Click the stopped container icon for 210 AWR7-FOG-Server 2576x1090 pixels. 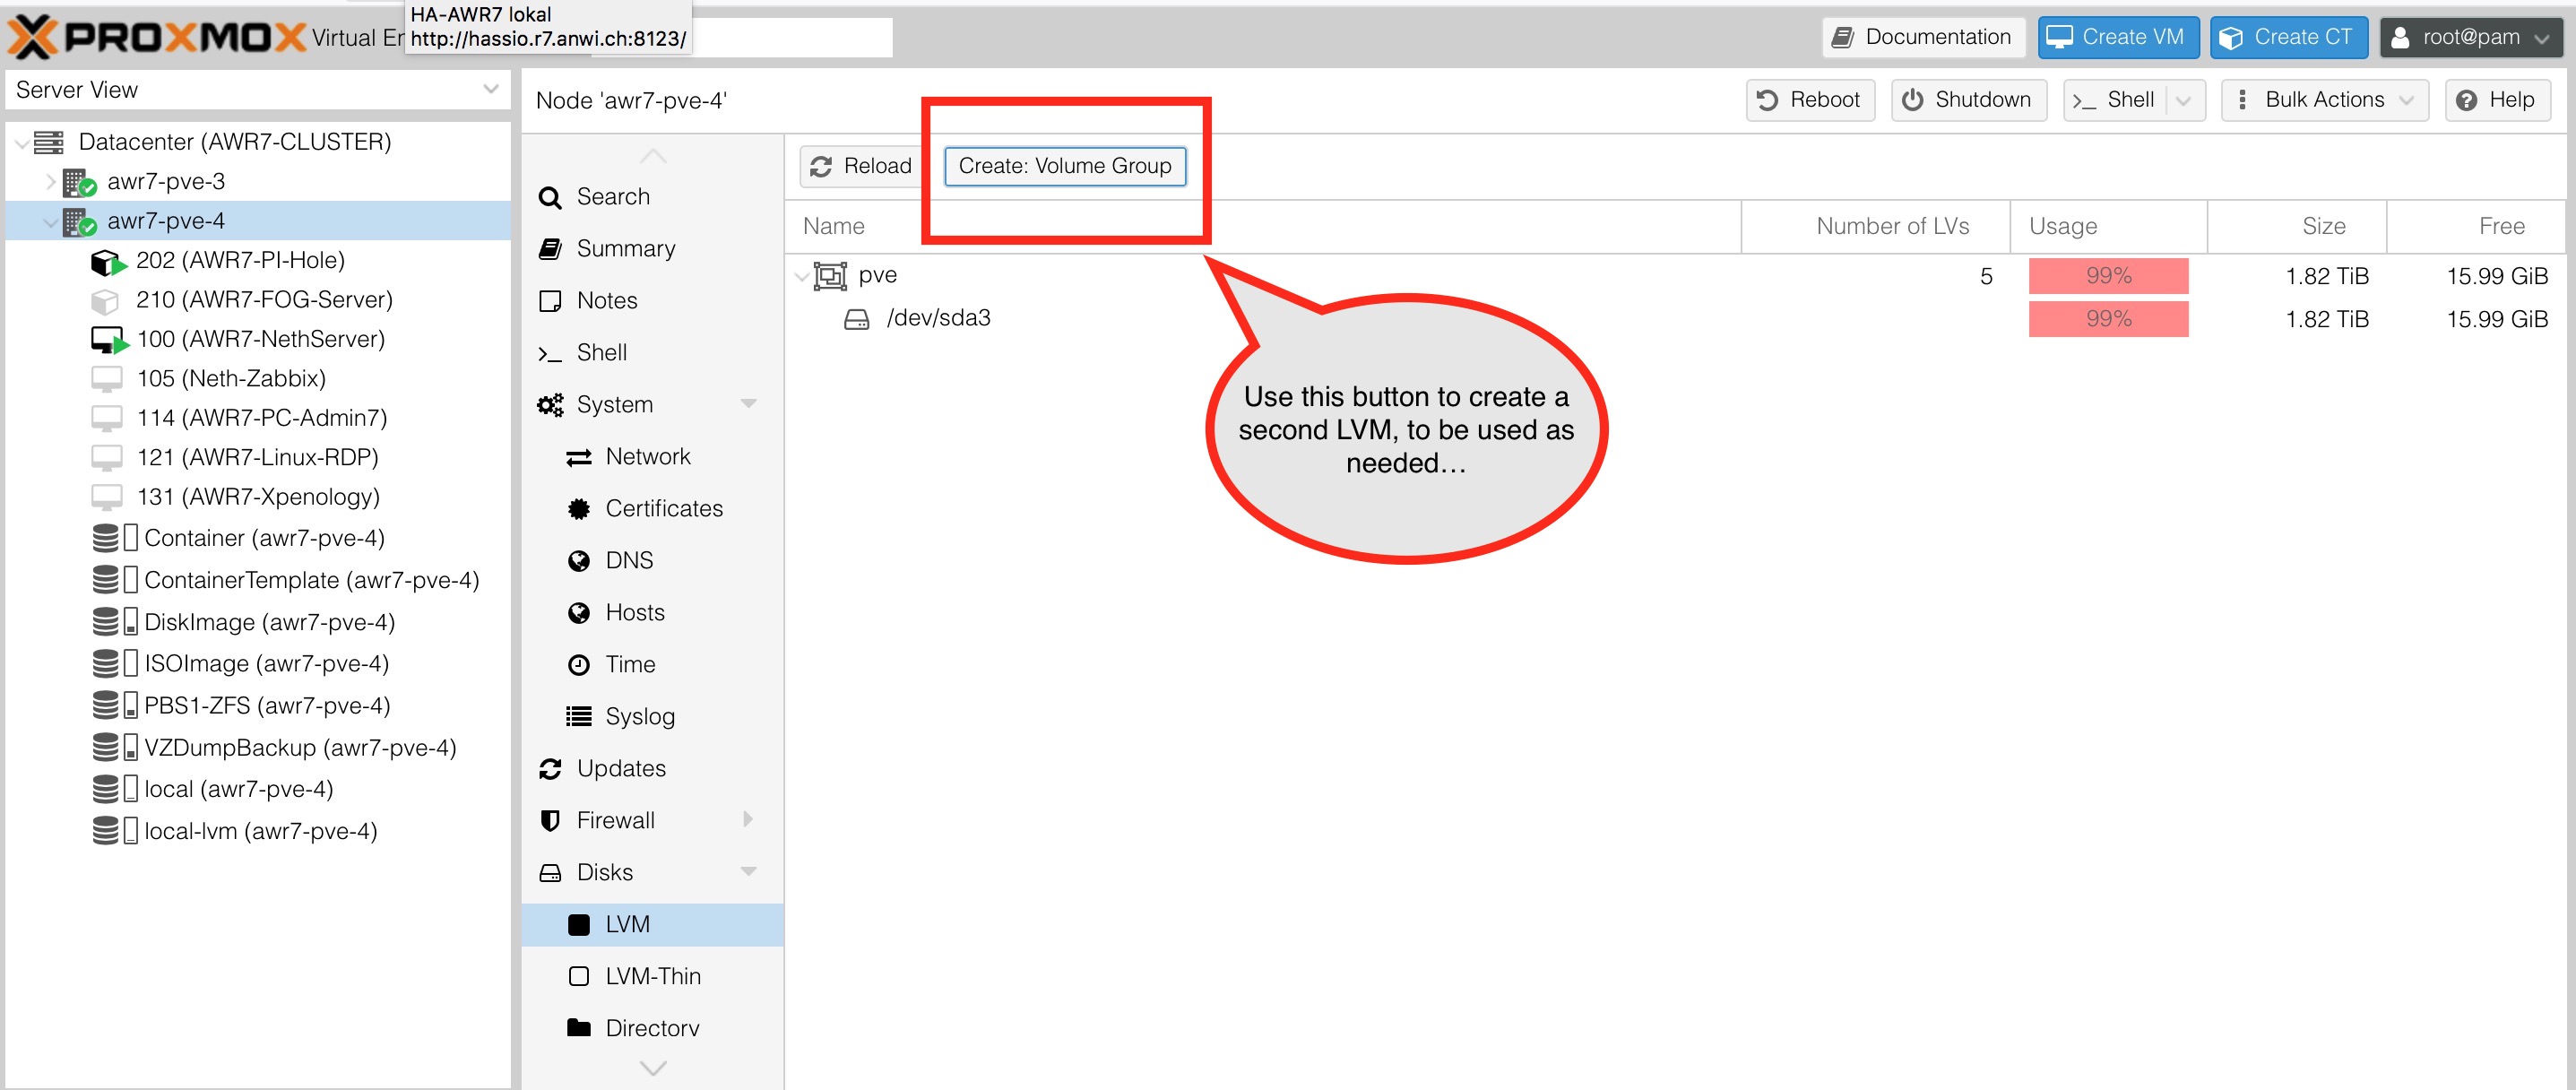[x=105, y=300]
